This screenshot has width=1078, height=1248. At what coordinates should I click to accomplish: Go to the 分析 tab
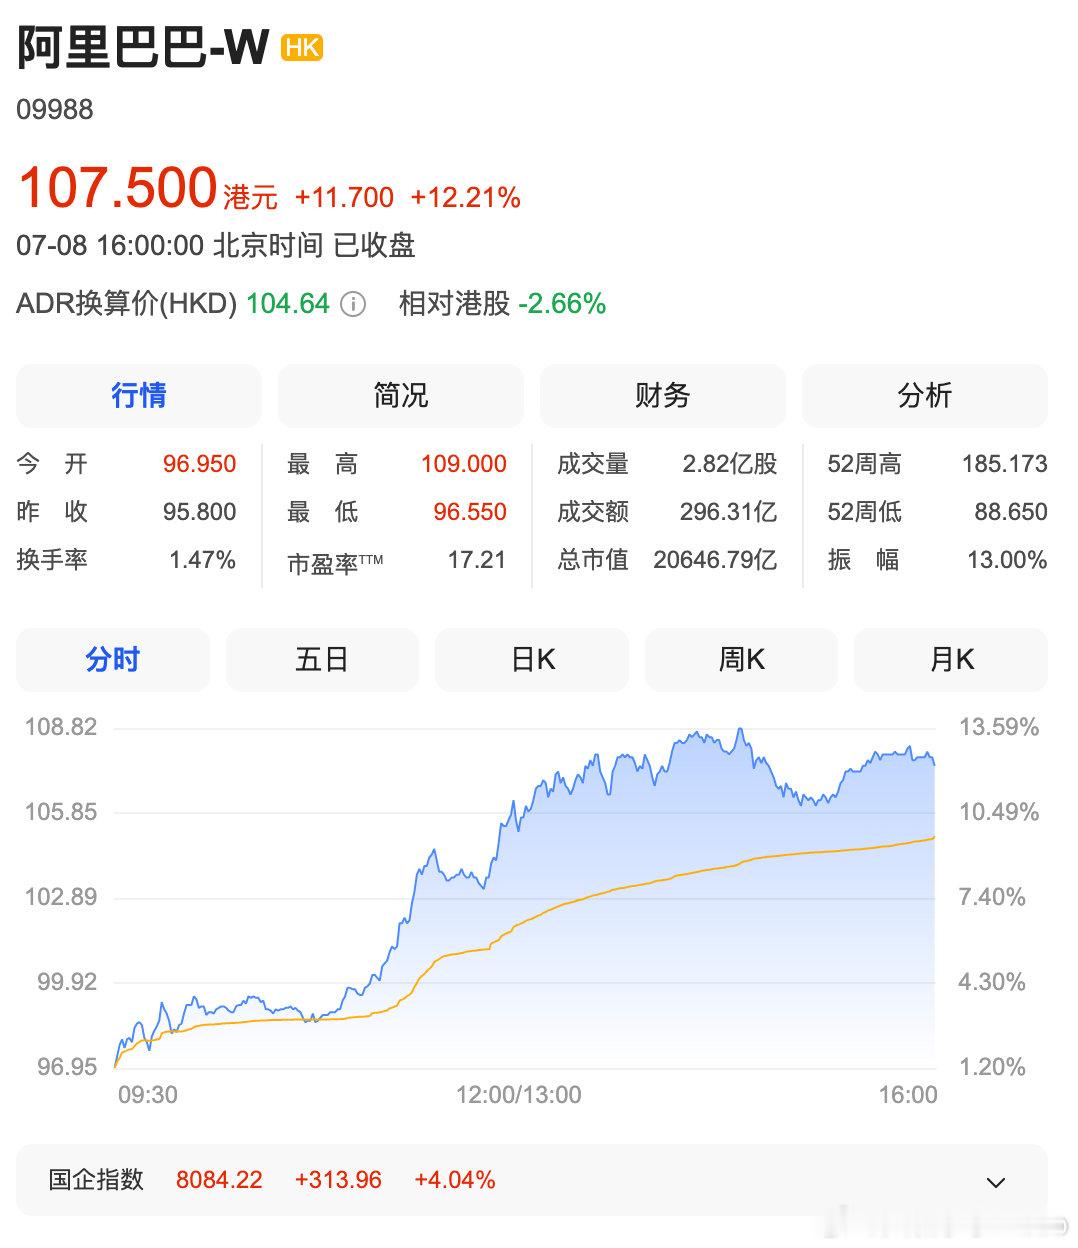pyautogui.click(x=925, y=396)
